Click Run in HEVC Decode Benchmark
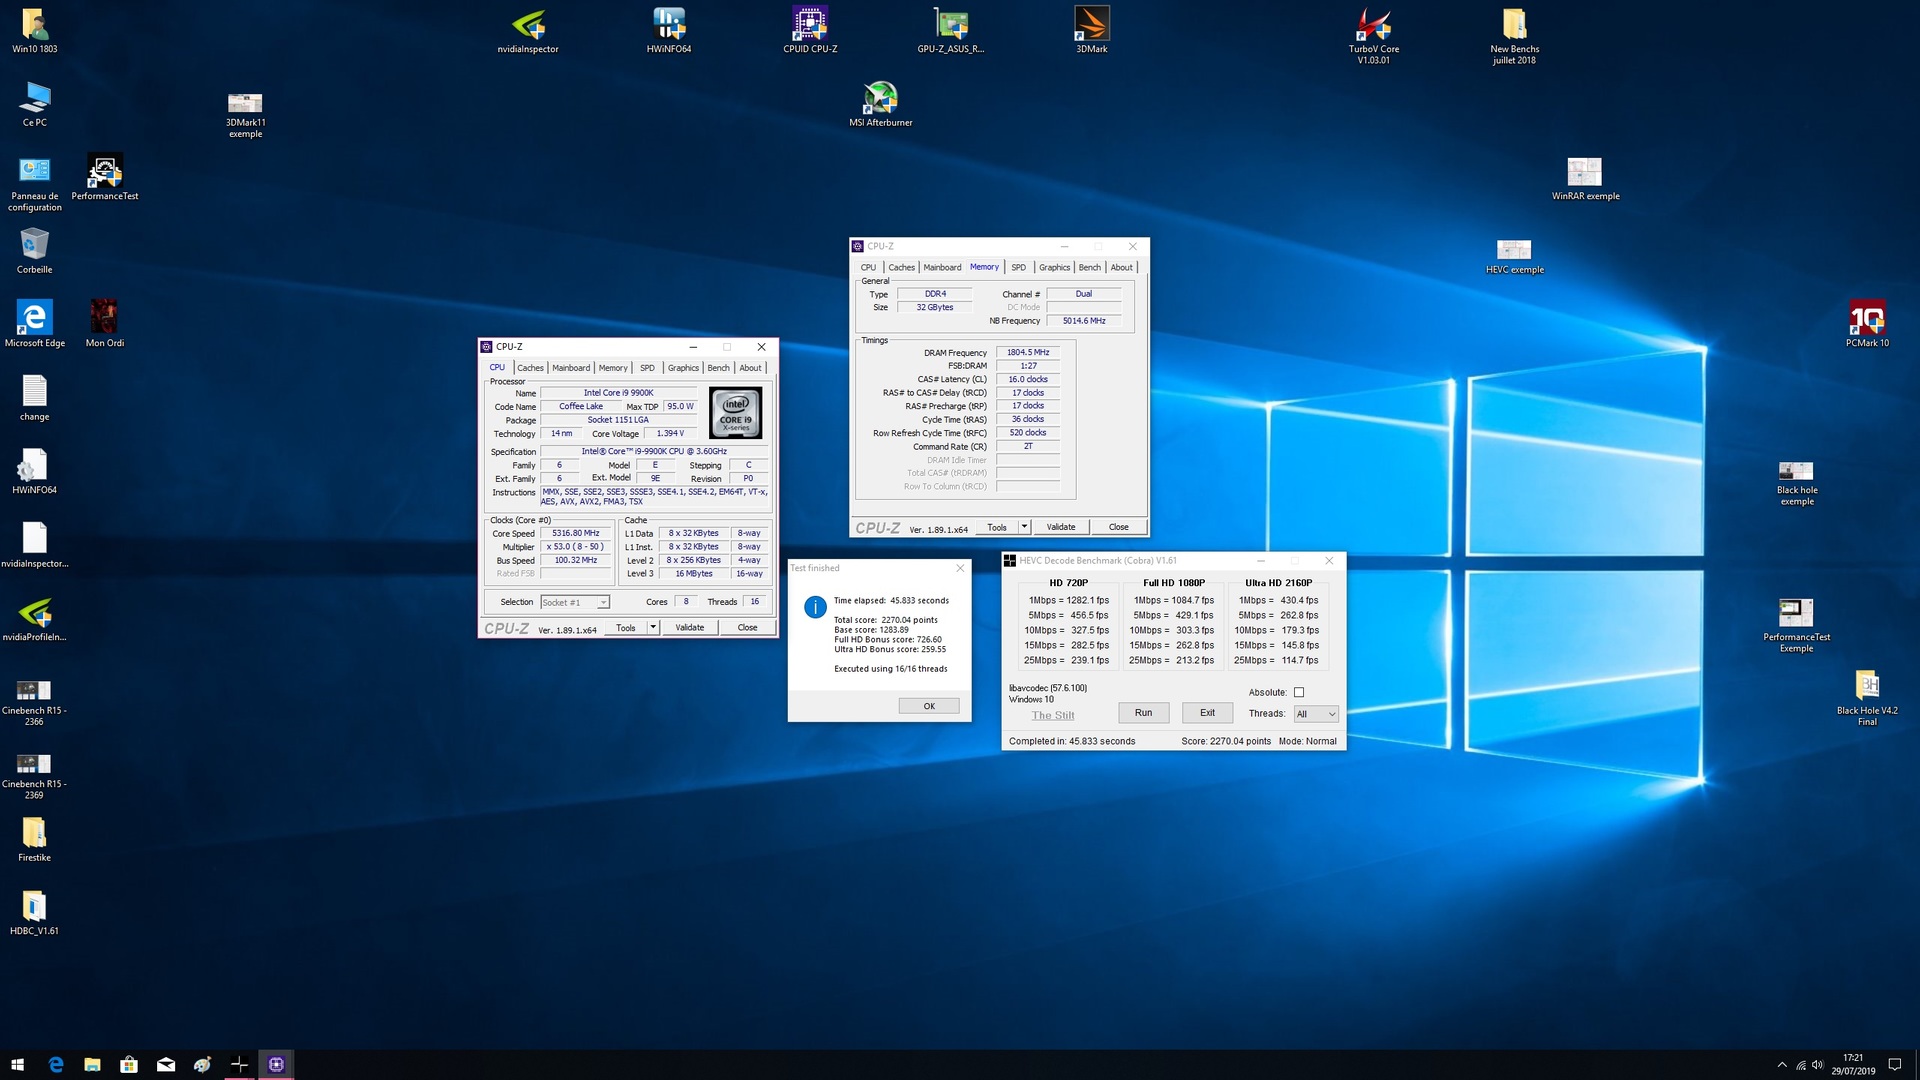The image size is (1920, 1080). 1143,713
